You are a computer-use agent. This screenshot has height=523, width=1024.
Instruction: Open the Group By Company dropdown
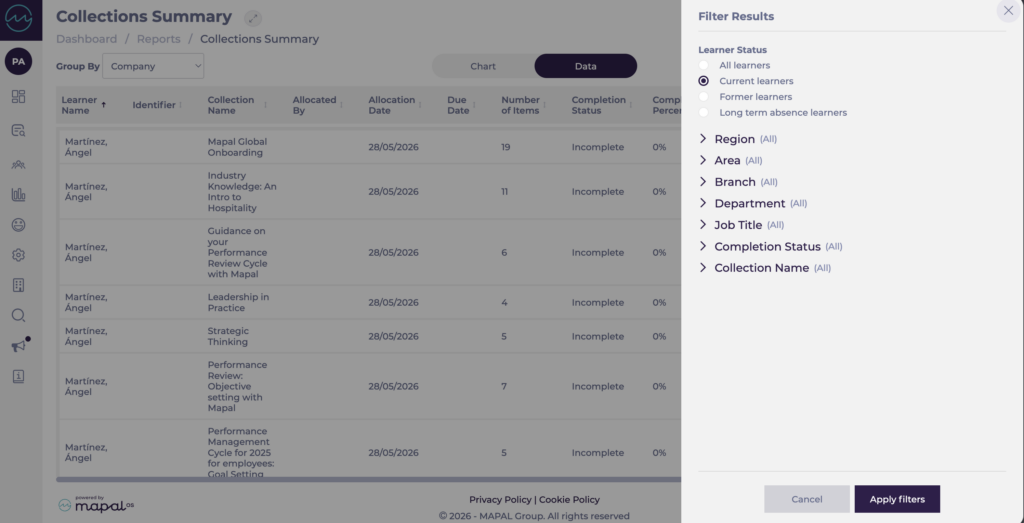[x=153, y=66]
